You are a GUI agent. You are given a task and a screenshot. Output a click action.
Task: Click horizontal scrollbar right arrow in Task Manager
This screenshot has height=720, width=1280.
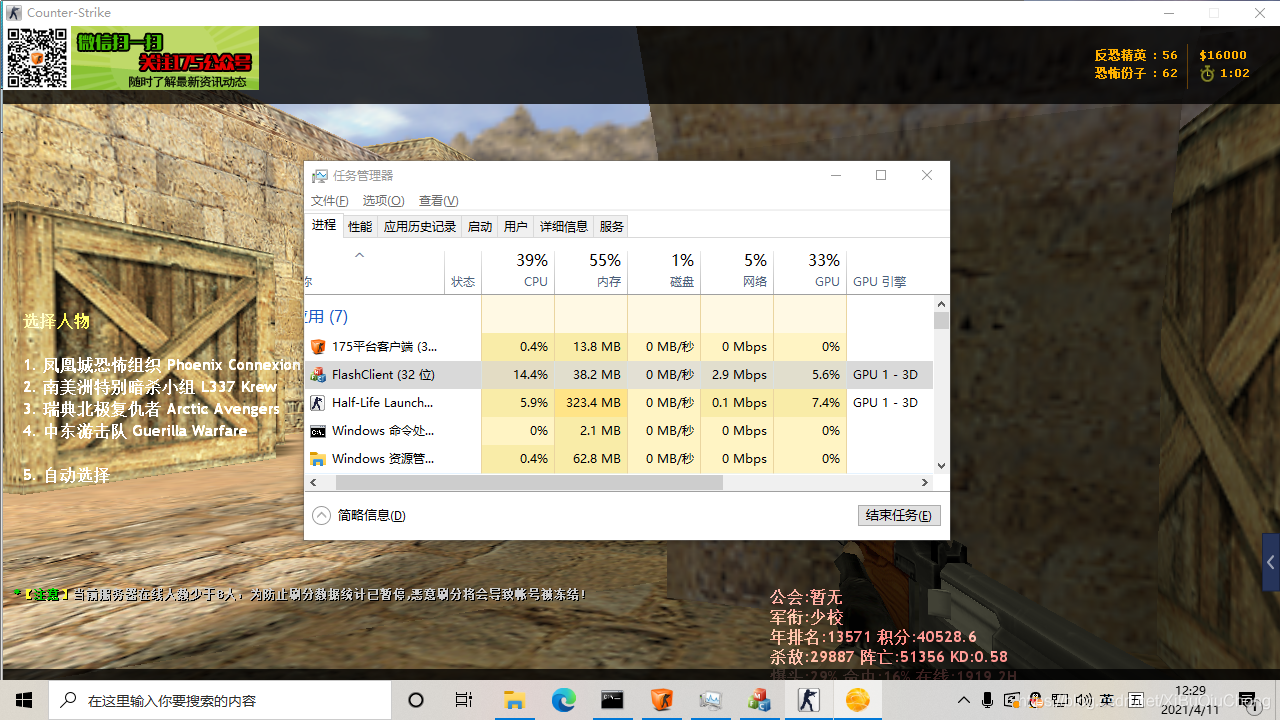click(925, 482)
